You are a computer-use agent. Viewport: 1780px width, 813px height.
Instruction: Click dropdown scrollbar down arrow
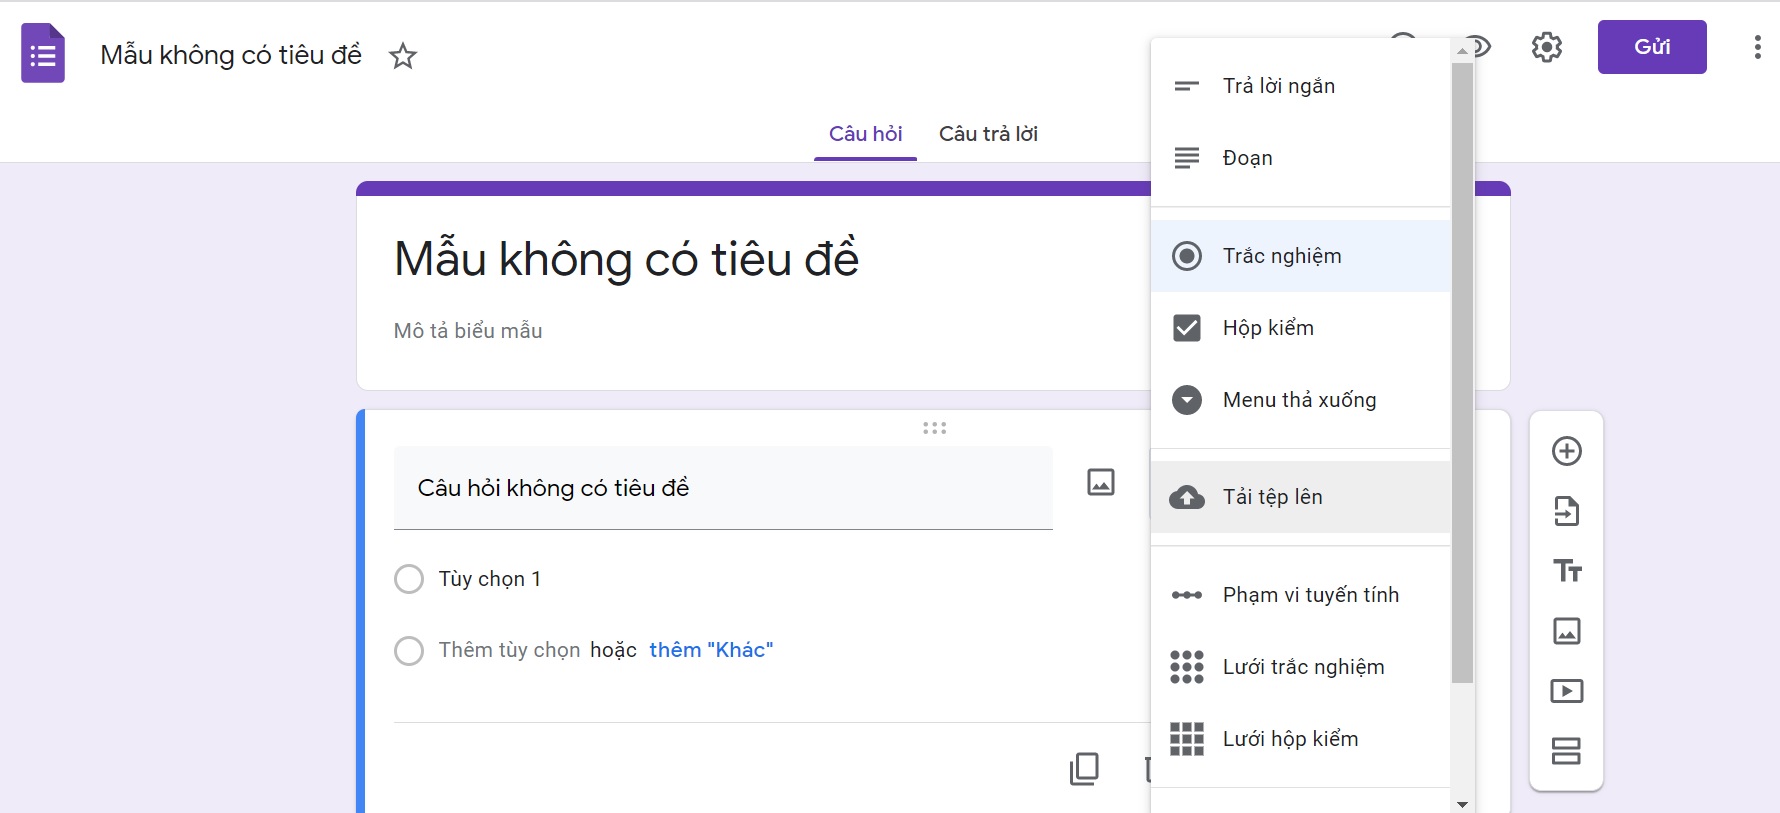(x=1463, y=804)
